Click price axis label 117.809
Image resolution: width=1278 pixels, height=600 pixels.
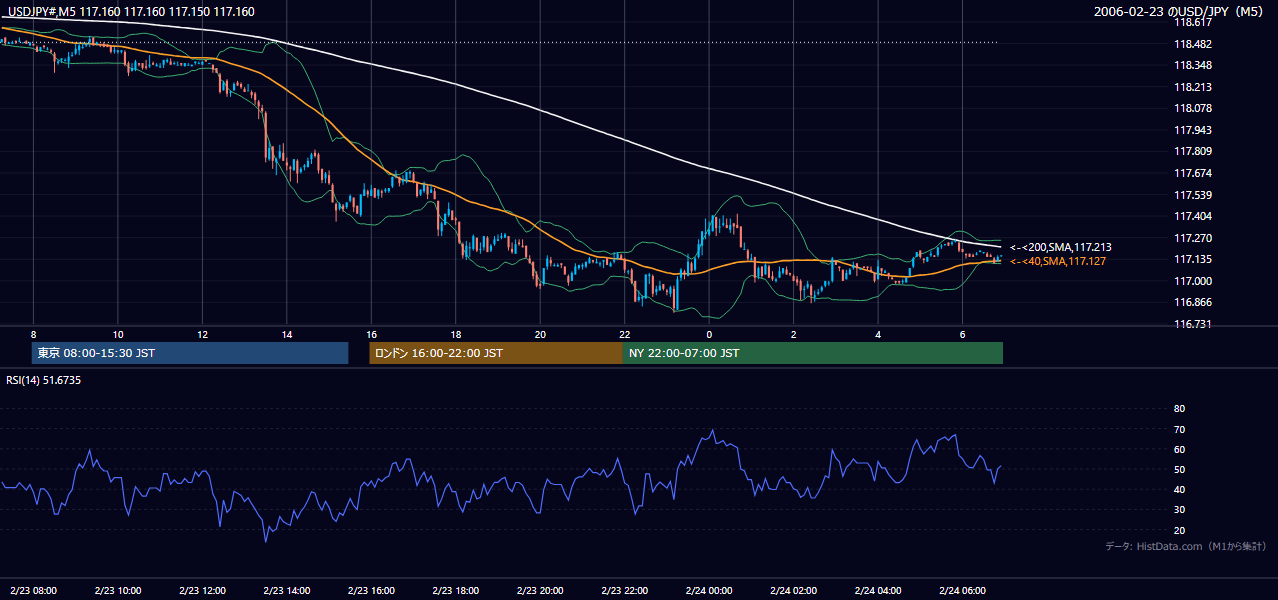(1192, 152)
